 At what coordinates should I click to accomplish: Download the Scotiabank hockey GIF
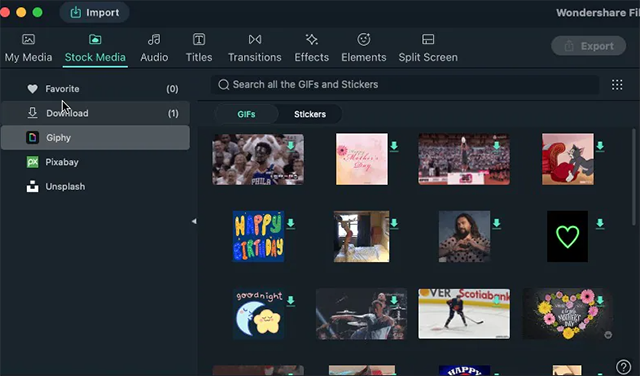click(x=496, y=301)
